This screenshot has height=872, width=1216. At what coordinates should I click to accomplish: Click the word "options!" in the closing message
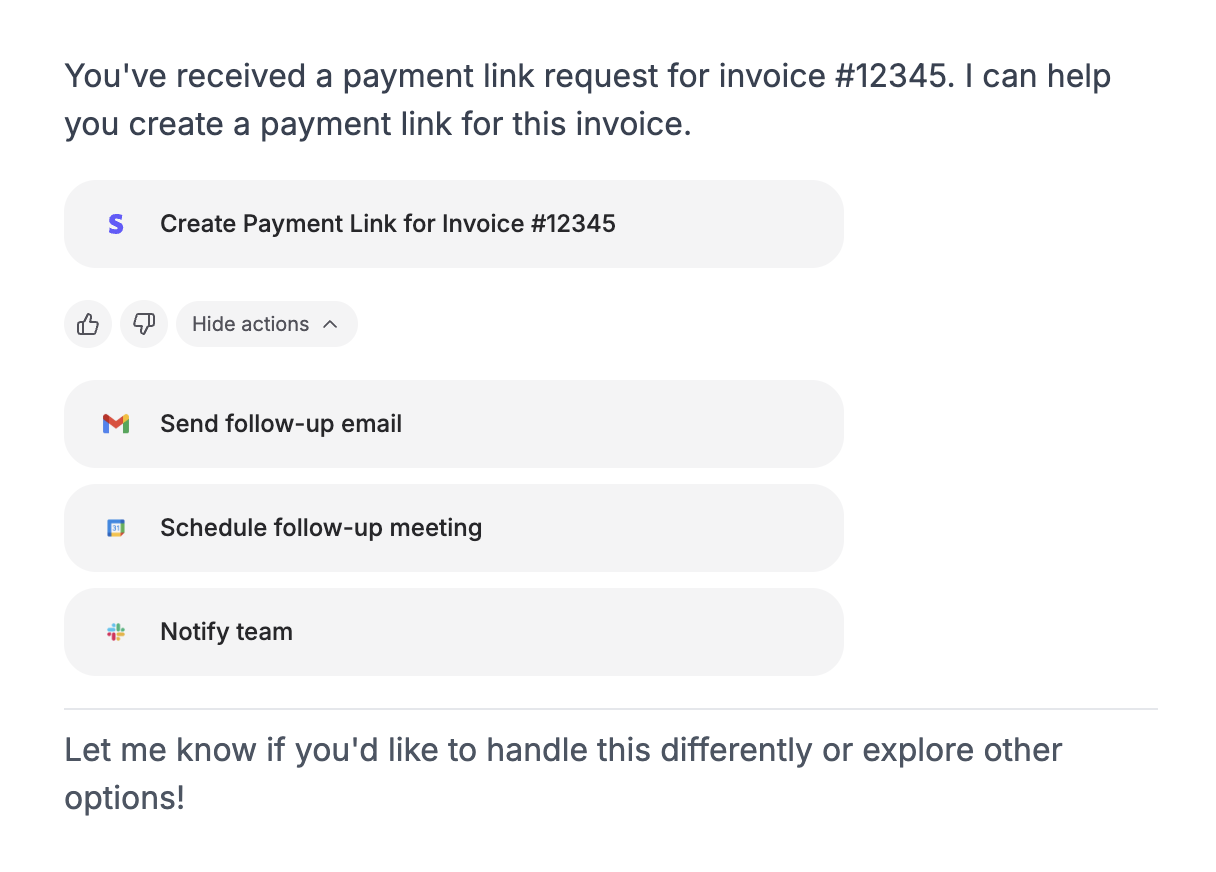tap(125, 798)
